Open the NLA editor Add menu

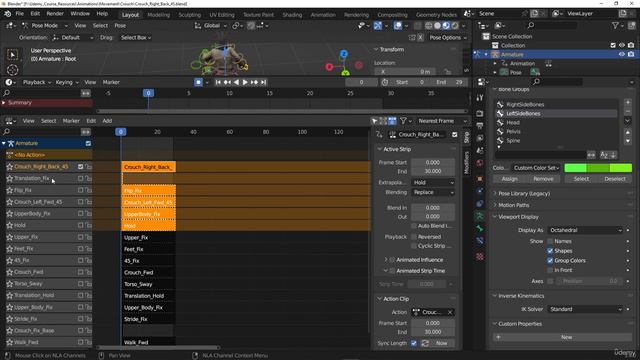107,121
